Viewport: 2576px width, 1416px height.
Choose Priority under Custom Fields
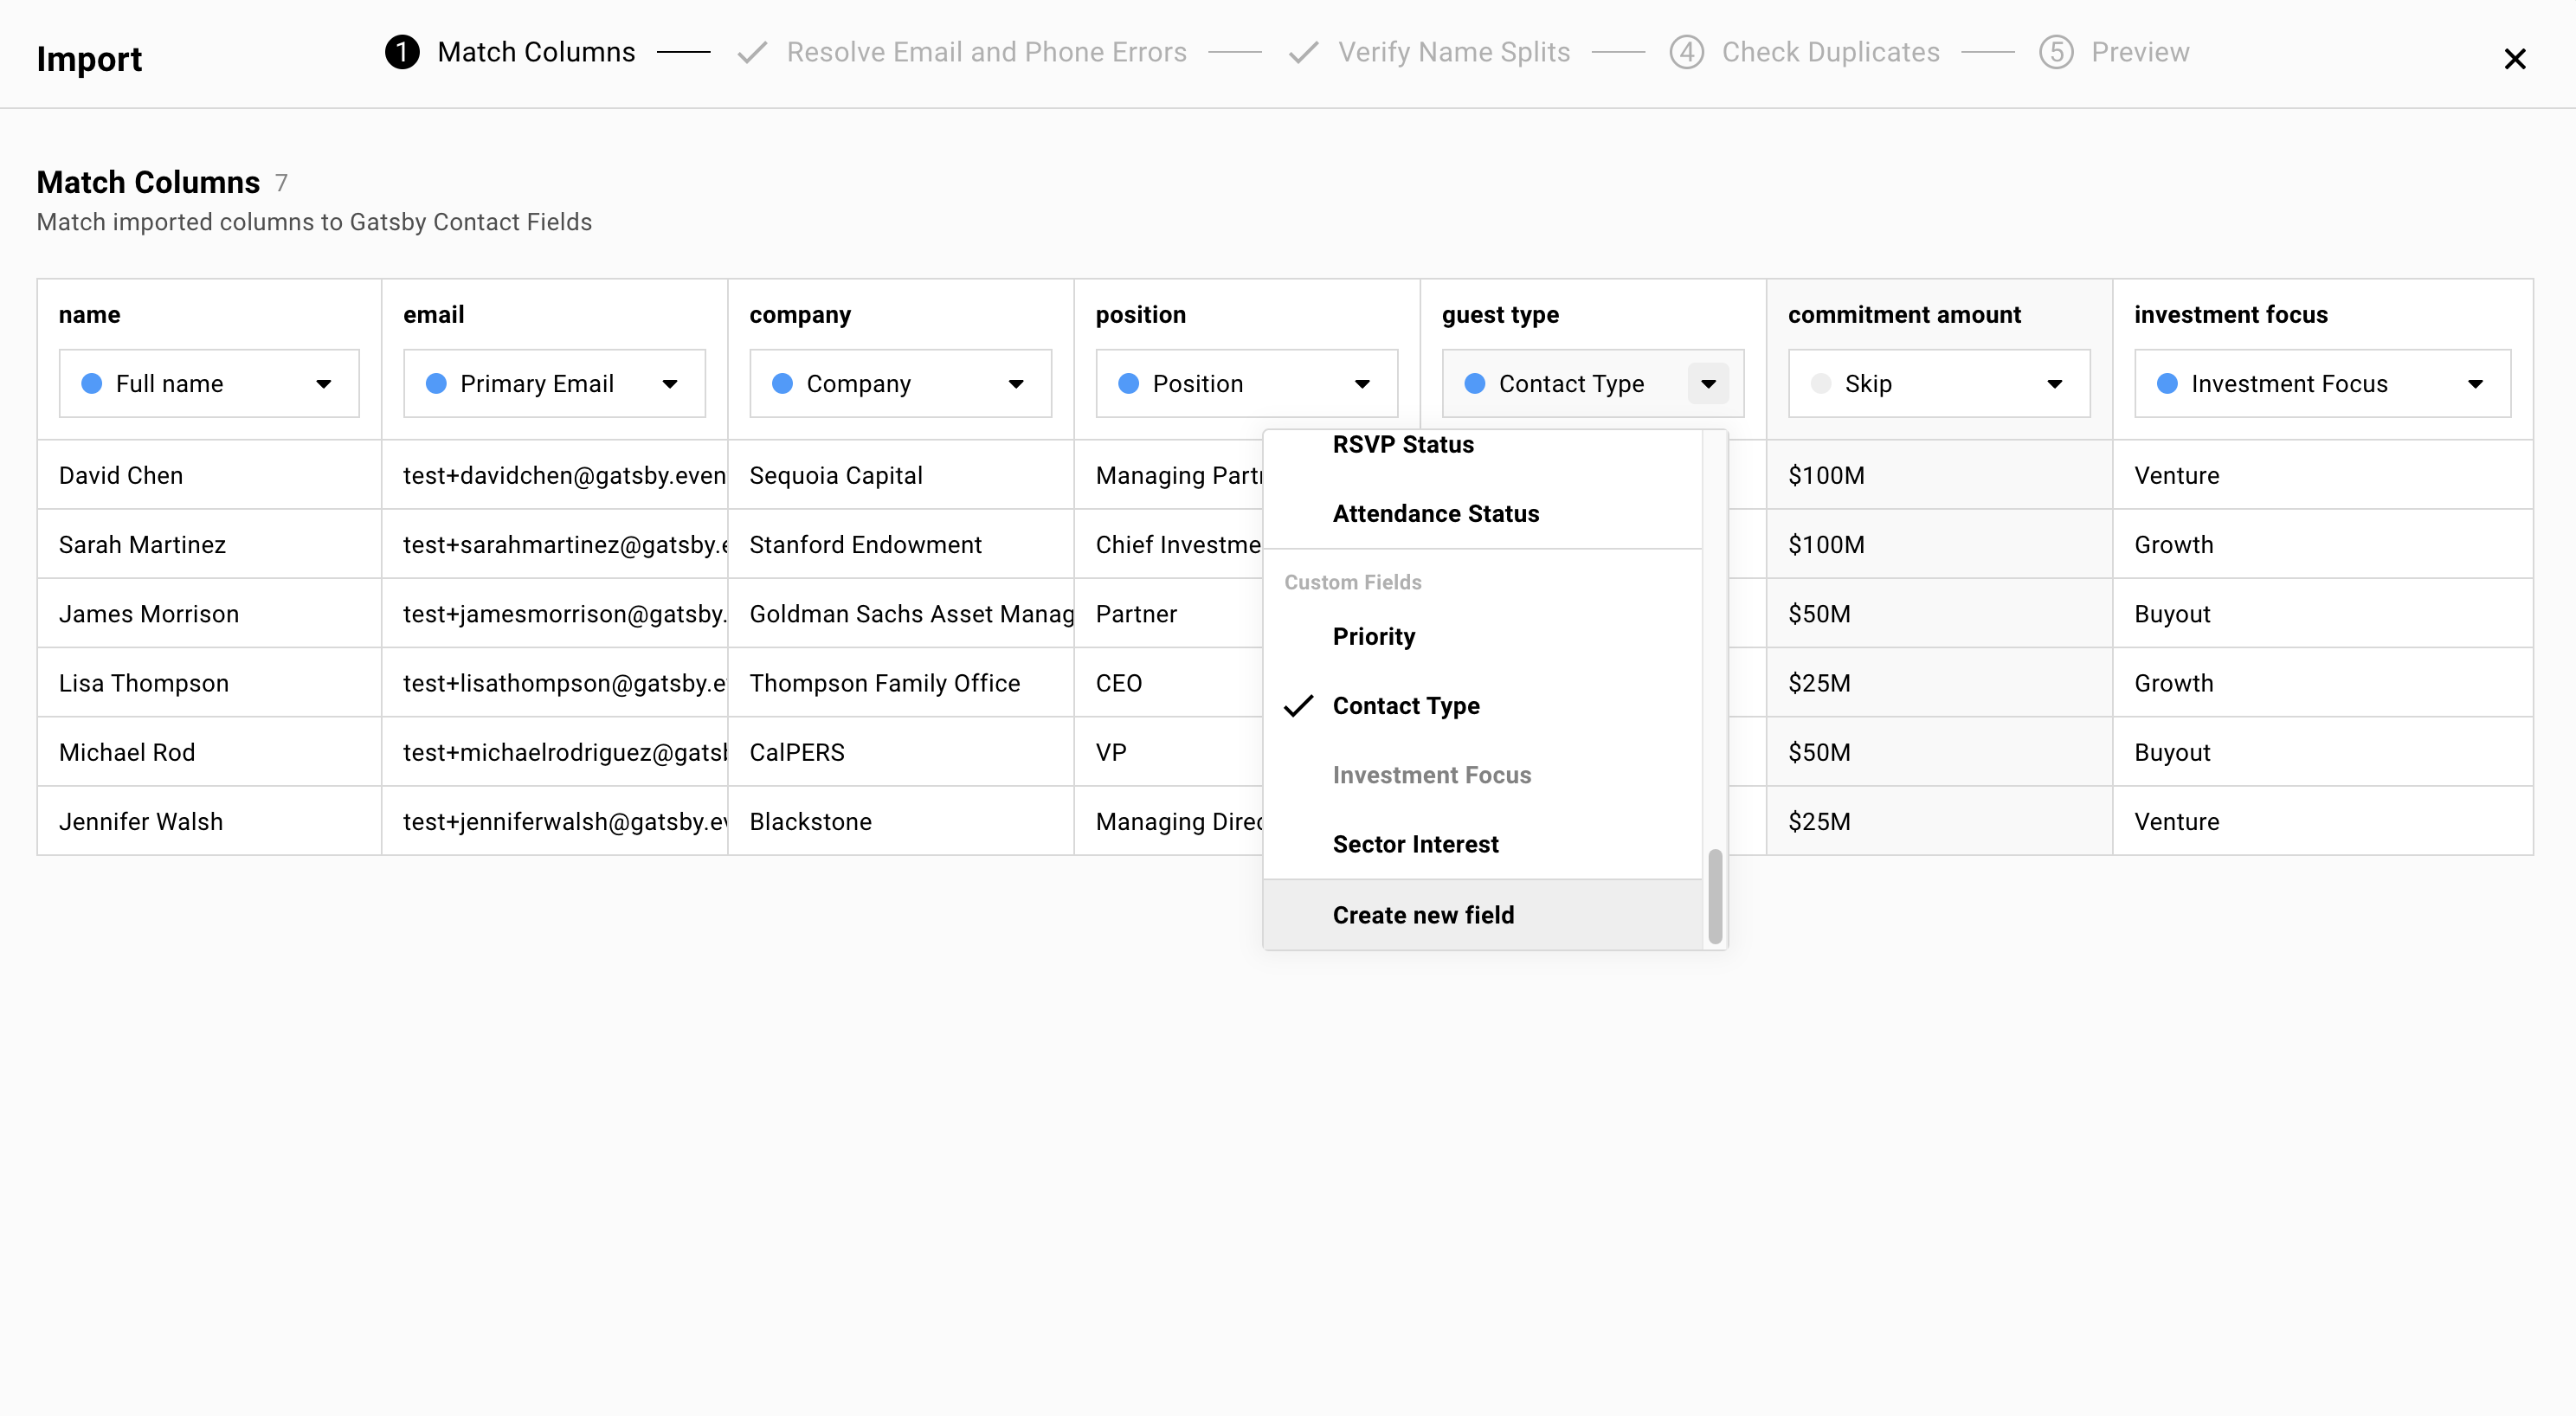click(1373, 636)
